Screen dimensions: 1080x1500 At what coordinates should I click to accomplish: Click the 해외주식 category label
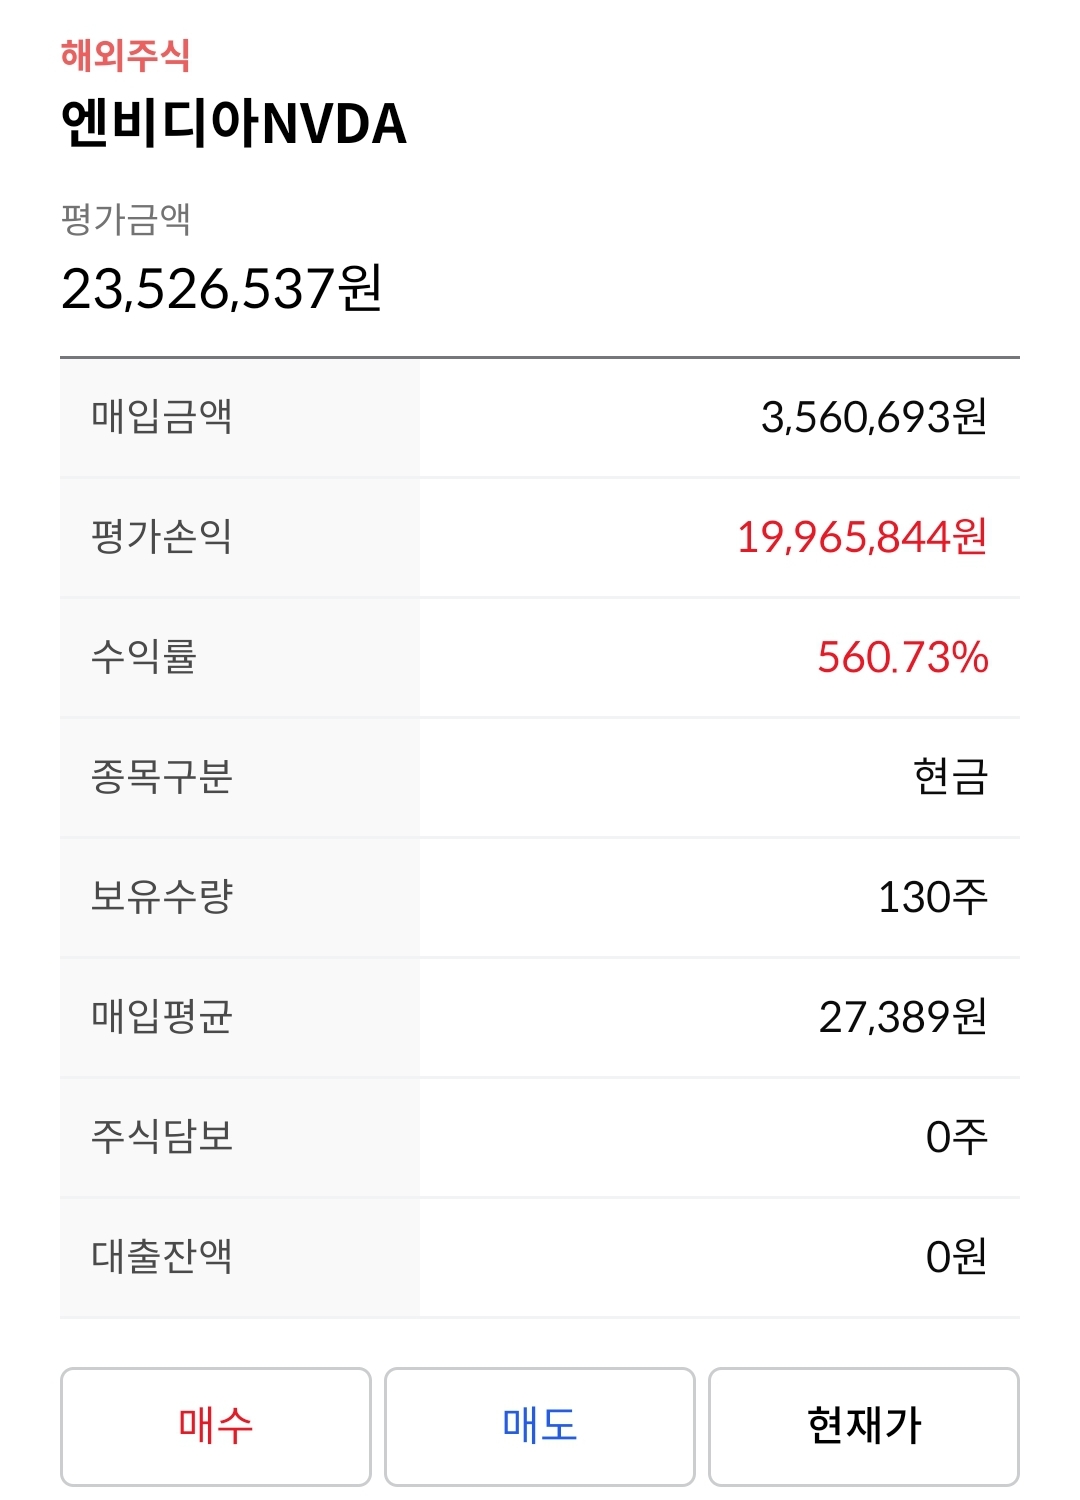[125, 55]
